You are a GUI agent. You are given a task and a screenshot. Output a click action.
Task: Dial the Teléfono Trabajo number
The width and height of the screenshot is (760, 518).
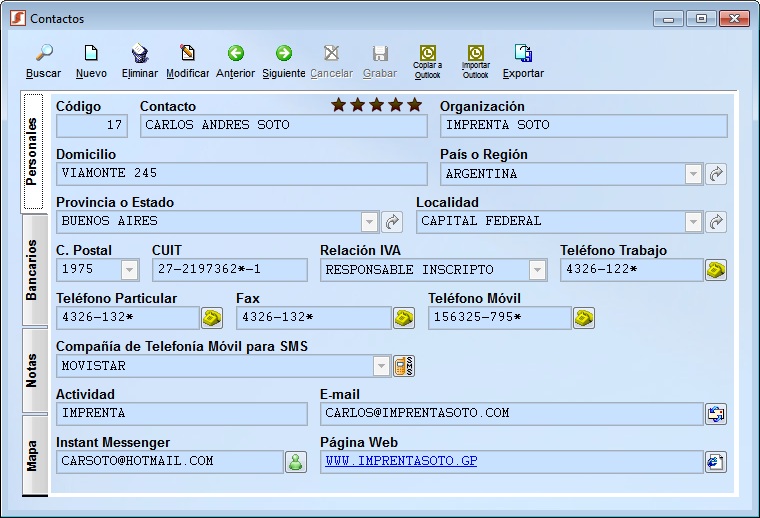716,270
